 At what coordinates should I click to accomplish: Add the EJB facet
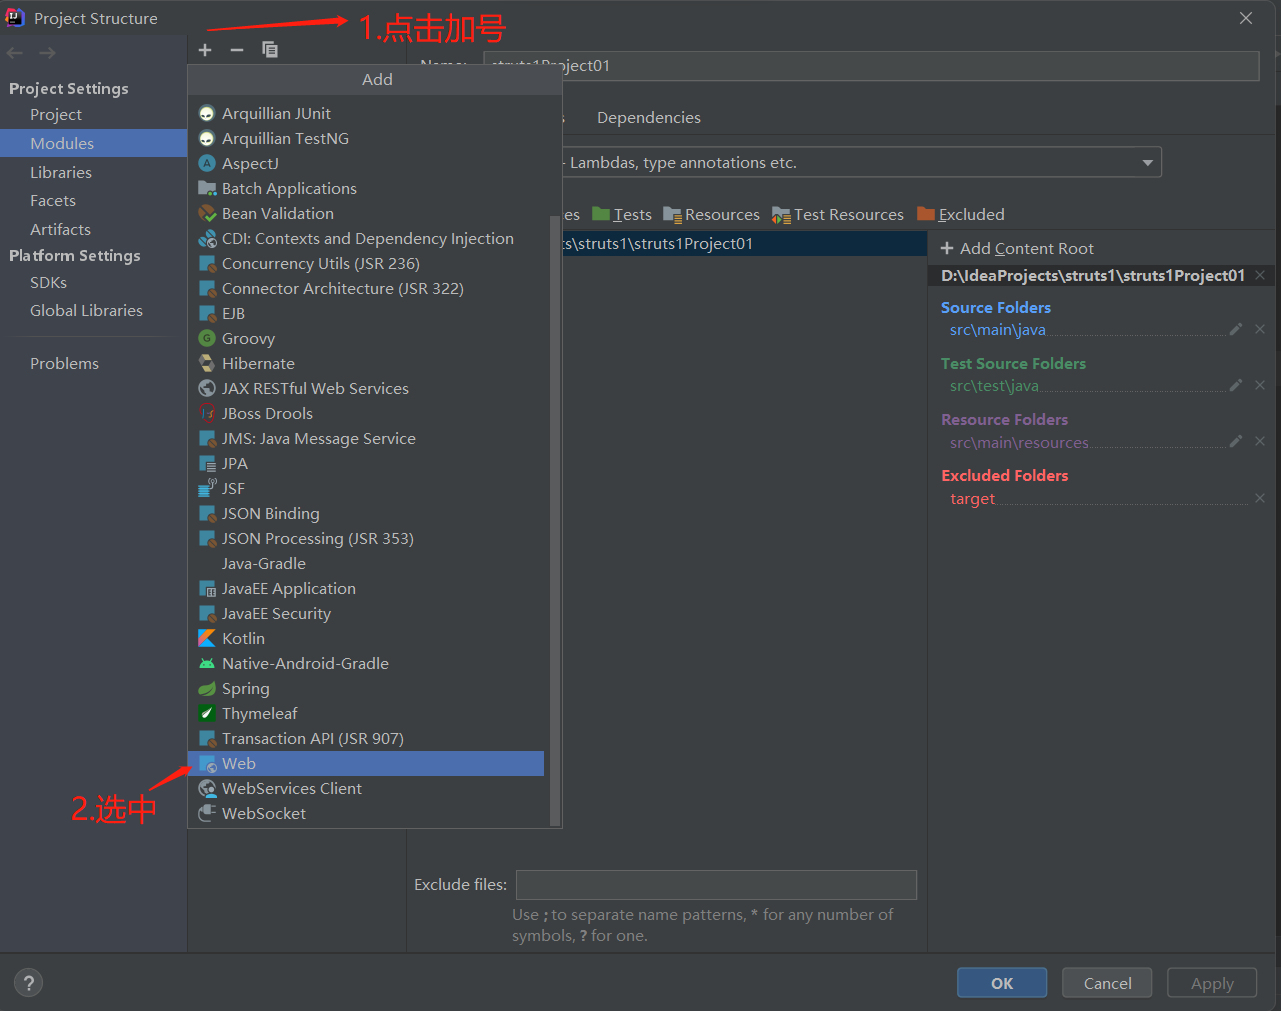pyautogui.click(x=366, y=314)
